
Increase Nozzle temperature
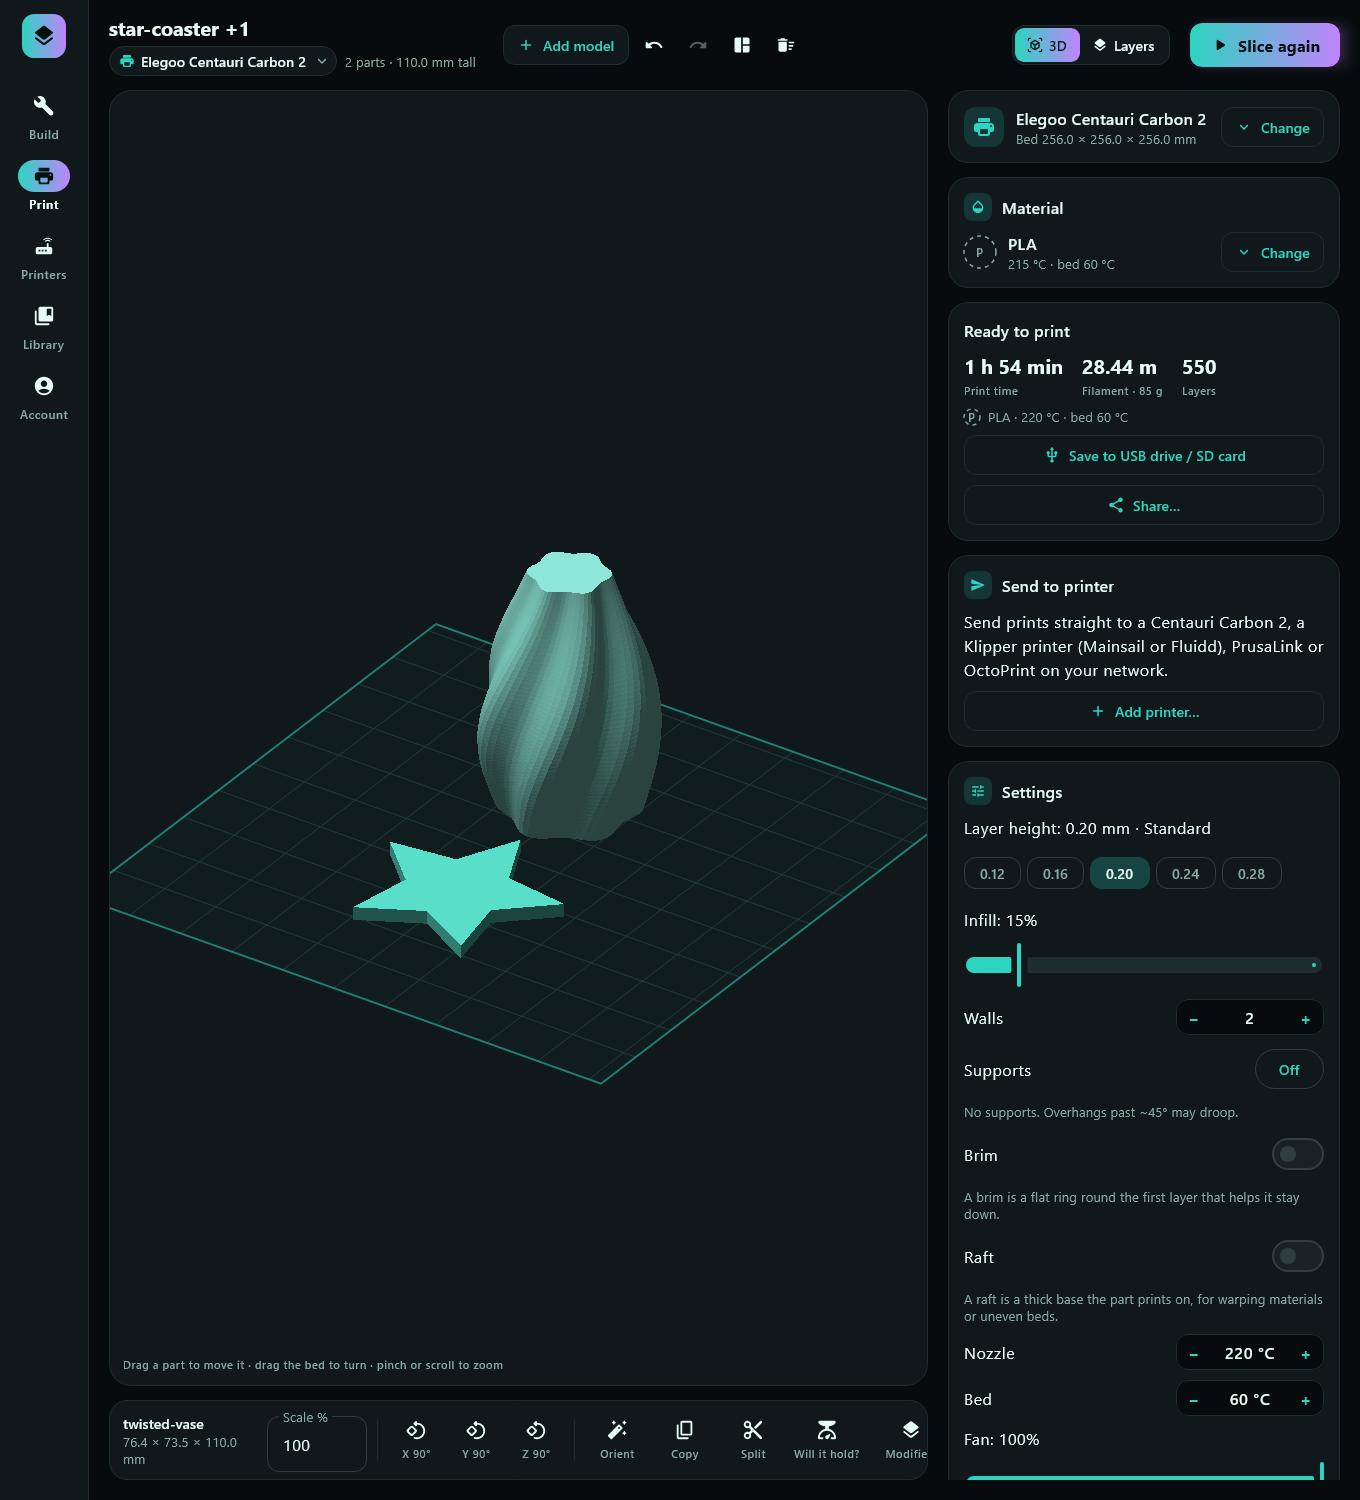(x=1305, y=1353)
